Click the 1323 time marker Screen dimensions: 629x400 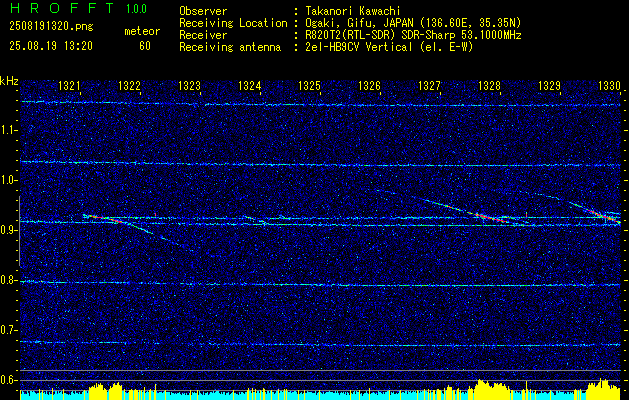(x=189, y=85)
